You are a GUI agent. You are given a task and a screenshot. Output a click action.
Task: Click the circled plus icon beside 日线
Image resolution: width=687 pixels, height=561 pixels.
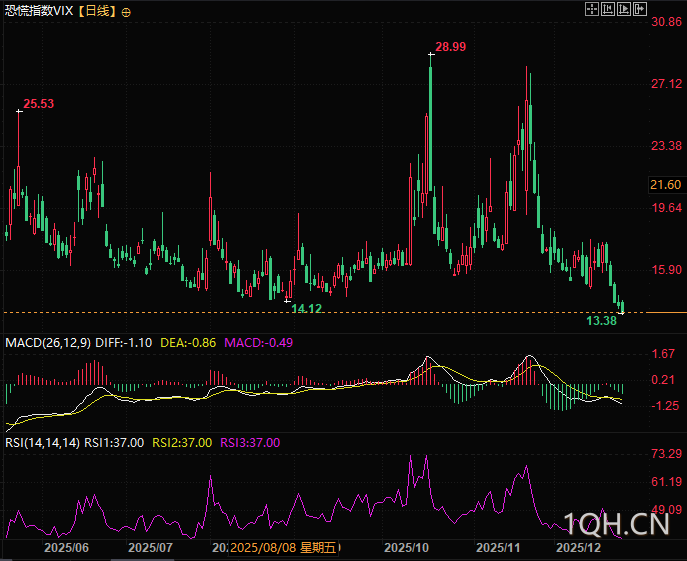[x=126, y=12]
